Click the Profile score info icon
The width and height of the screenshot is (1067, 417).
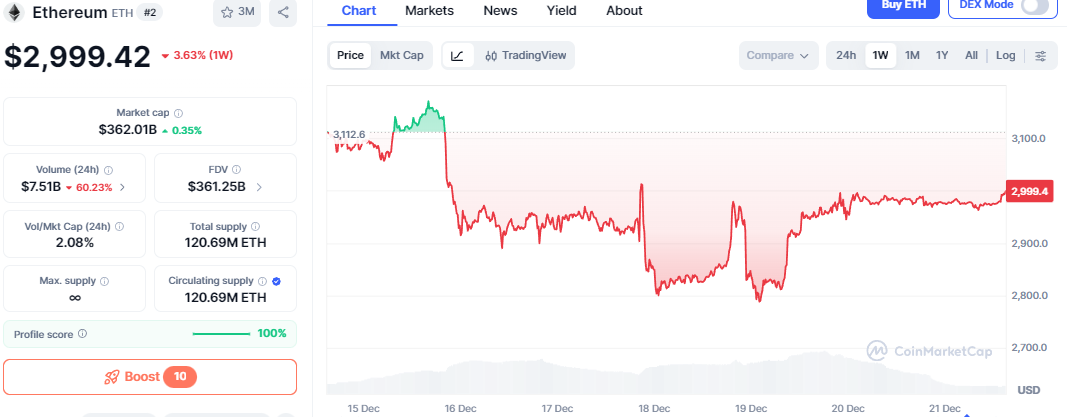tap(83, 334)
